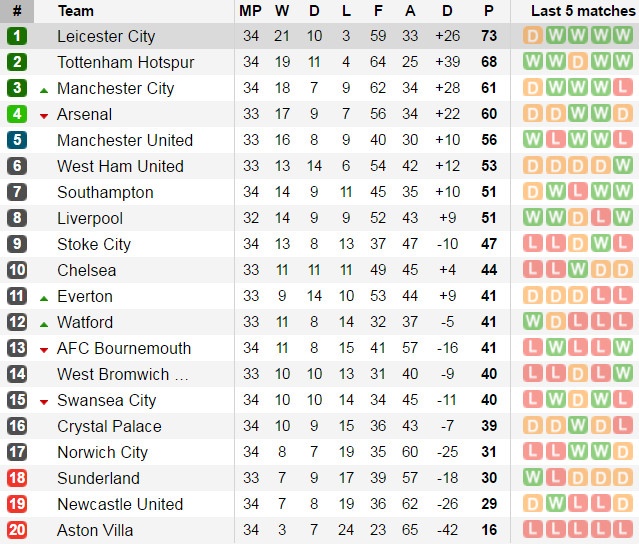Click Sunderland's red rank 18 badge
639x544 pixels.
(x=17, y=478)
